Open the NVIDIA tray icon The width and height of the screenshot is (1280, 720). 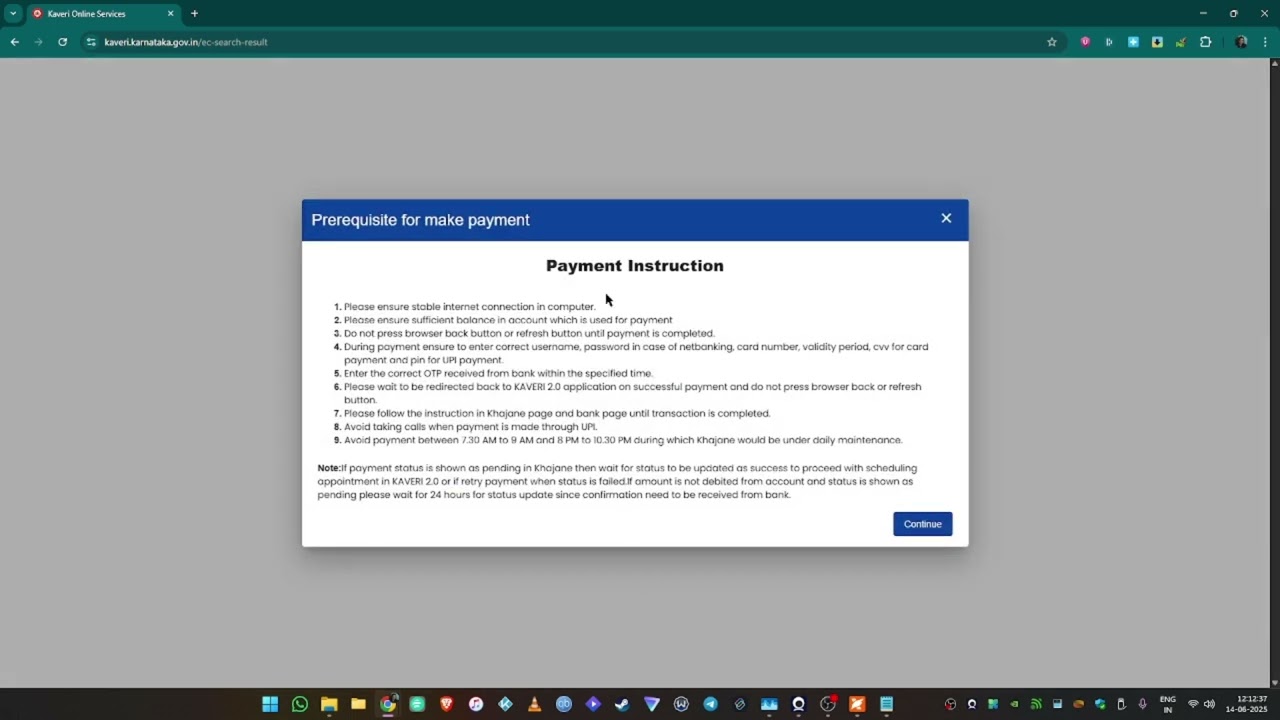pos(1014,704)
